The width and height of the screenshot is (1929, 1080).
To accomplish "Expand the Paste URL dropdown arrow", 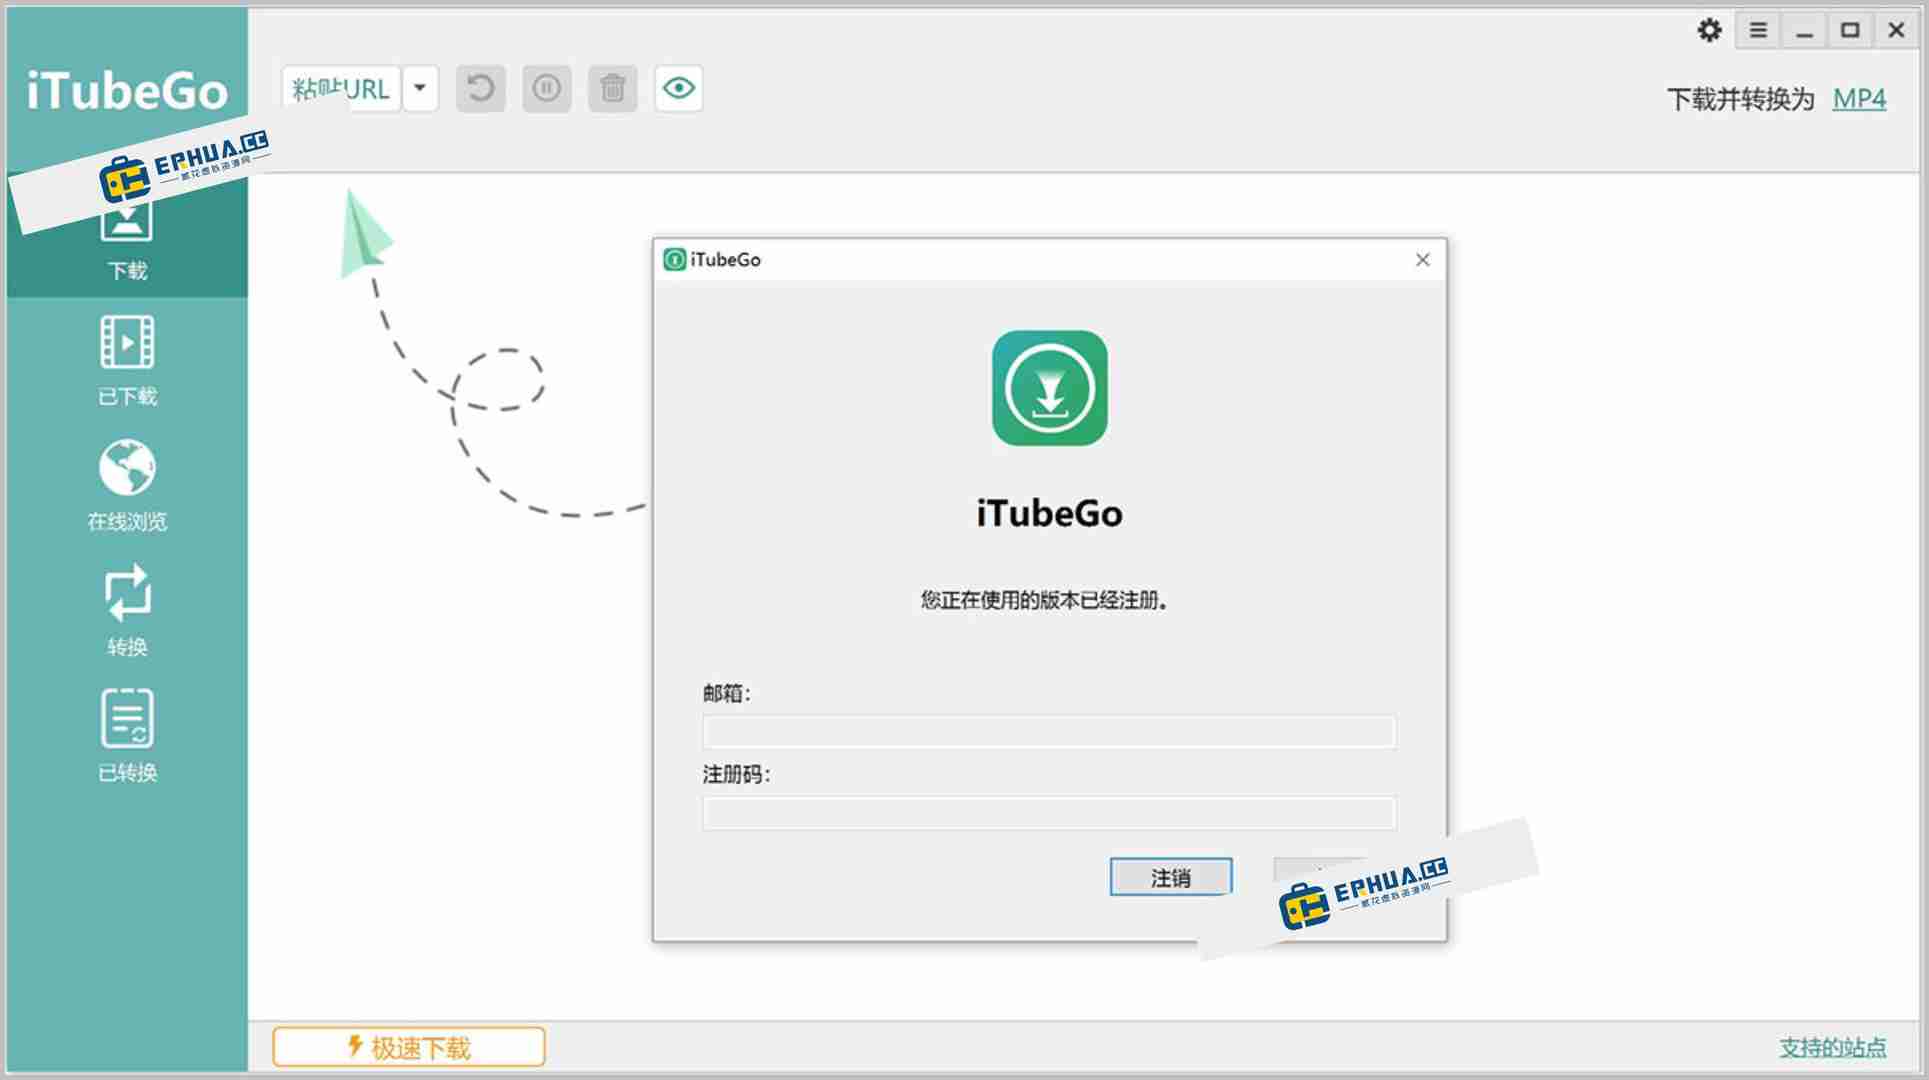I will coord(421,89).
